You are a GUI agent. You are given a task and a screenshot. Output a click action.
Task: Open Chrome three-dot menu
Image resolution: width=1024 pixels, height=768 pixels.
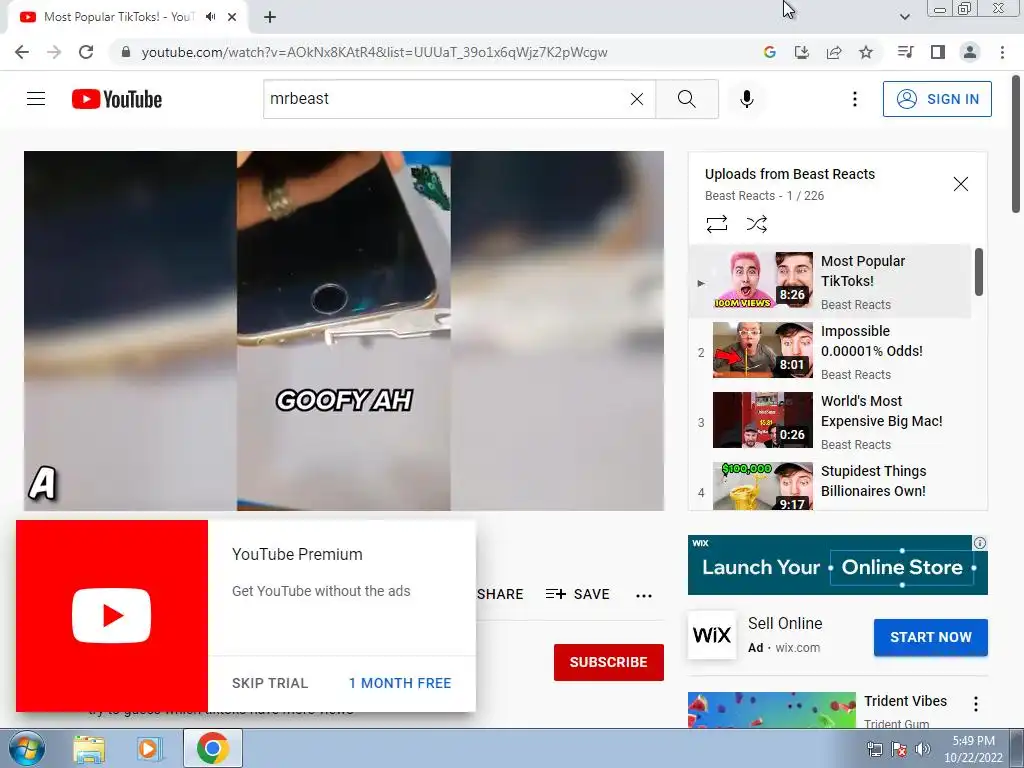[x=1002, y=52]
